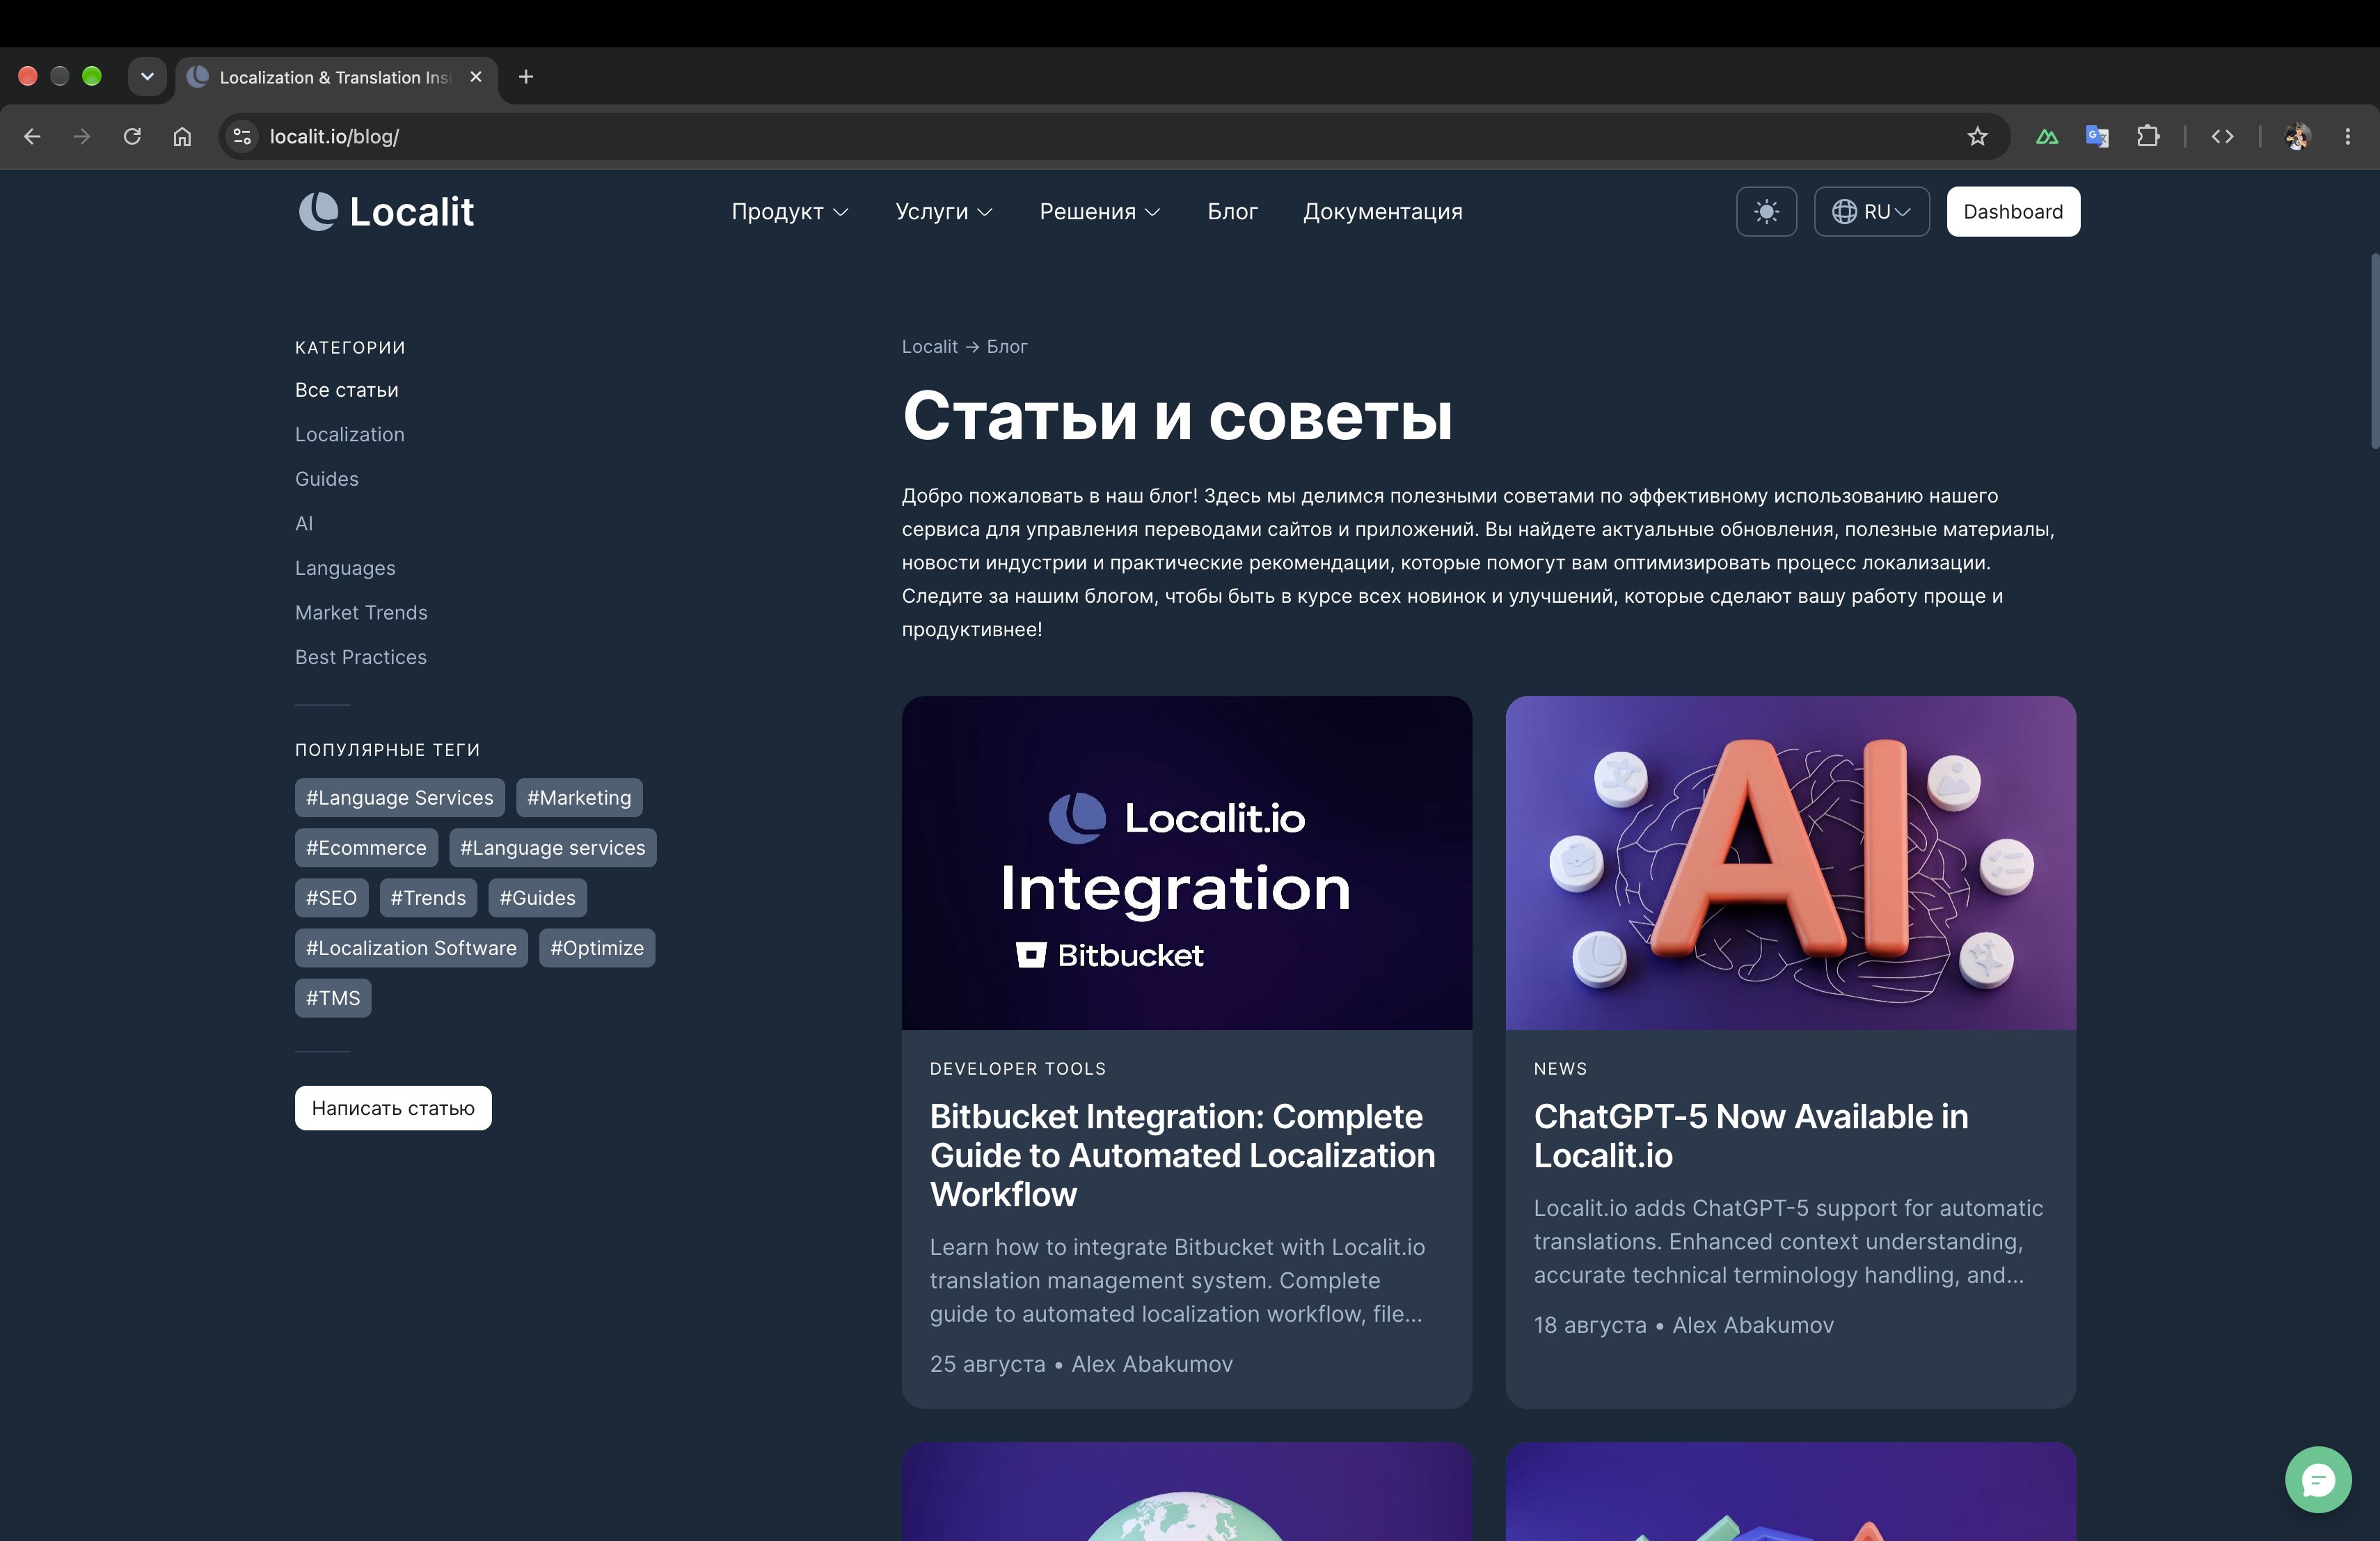Open the Документация nav item
Screen dimensions: 2380x1541
click(x=1382, y=211)
